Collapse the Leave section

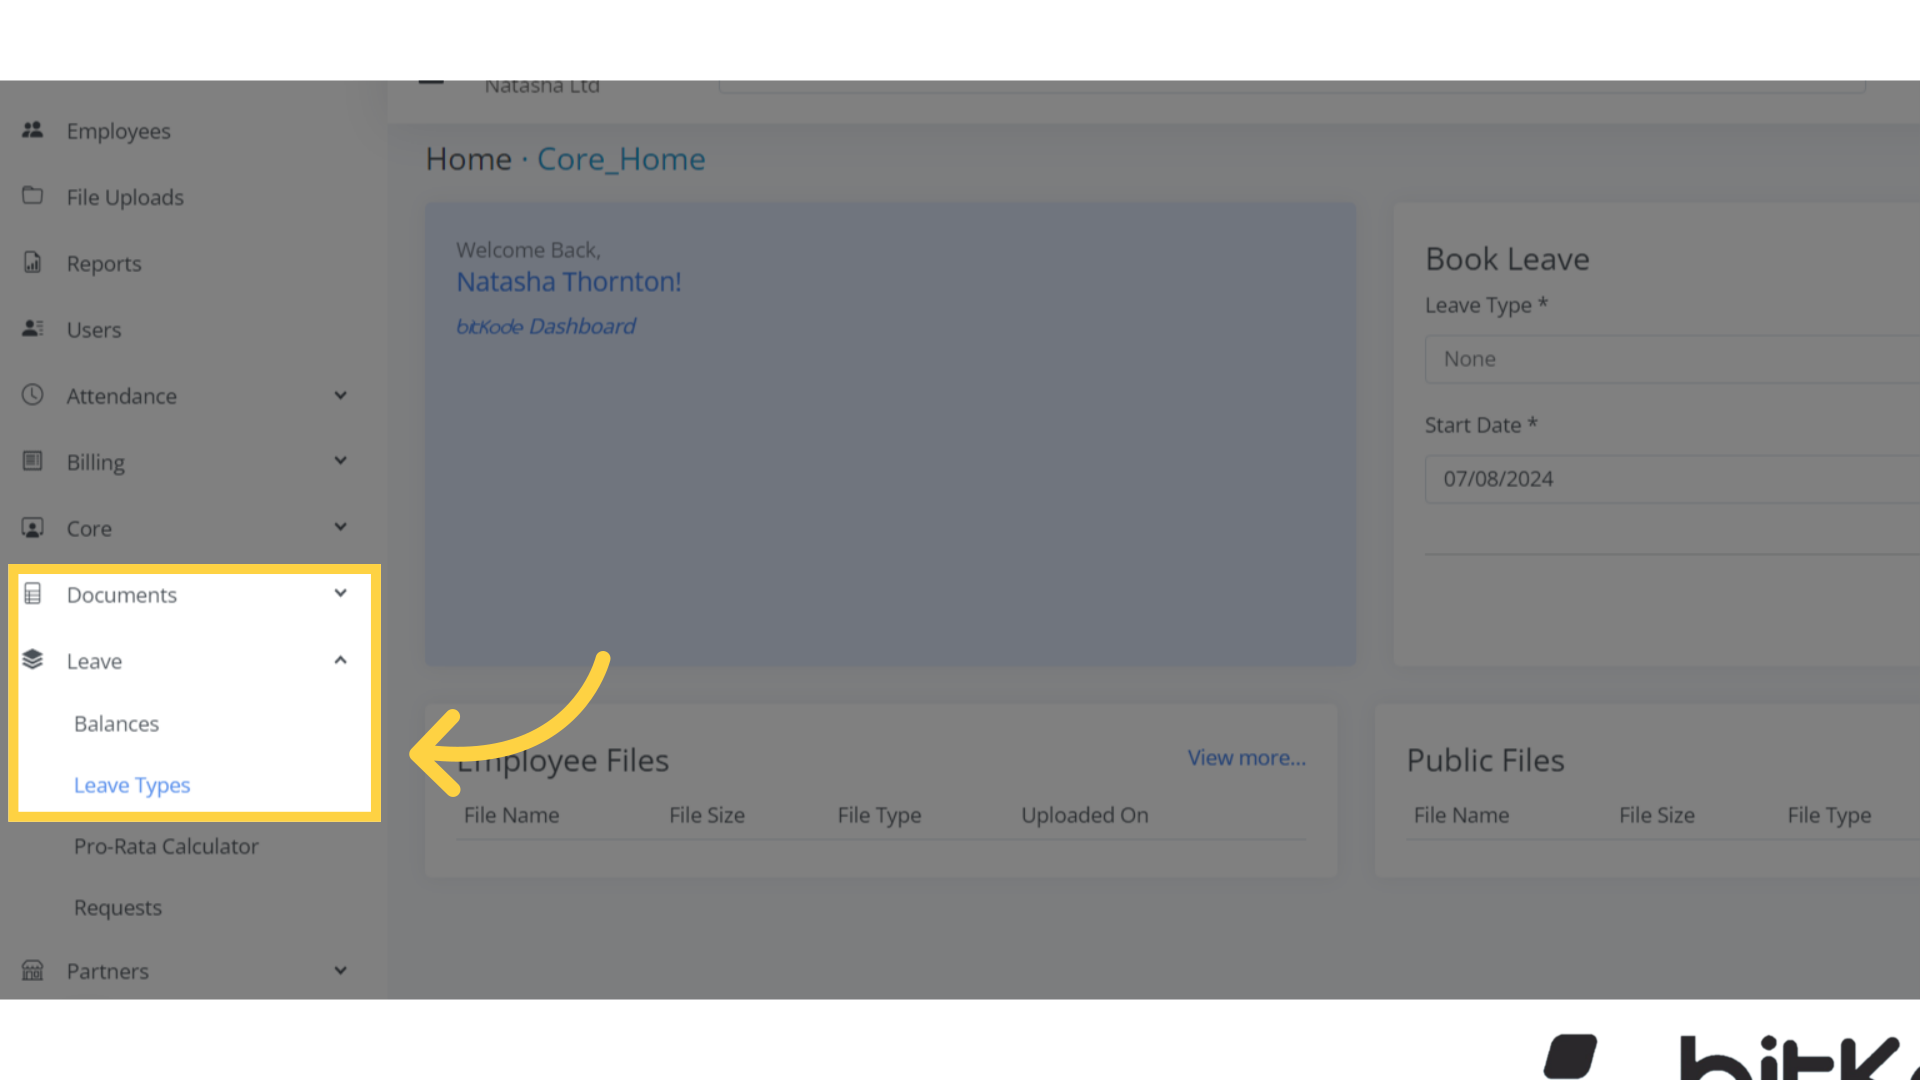(340, 659)
